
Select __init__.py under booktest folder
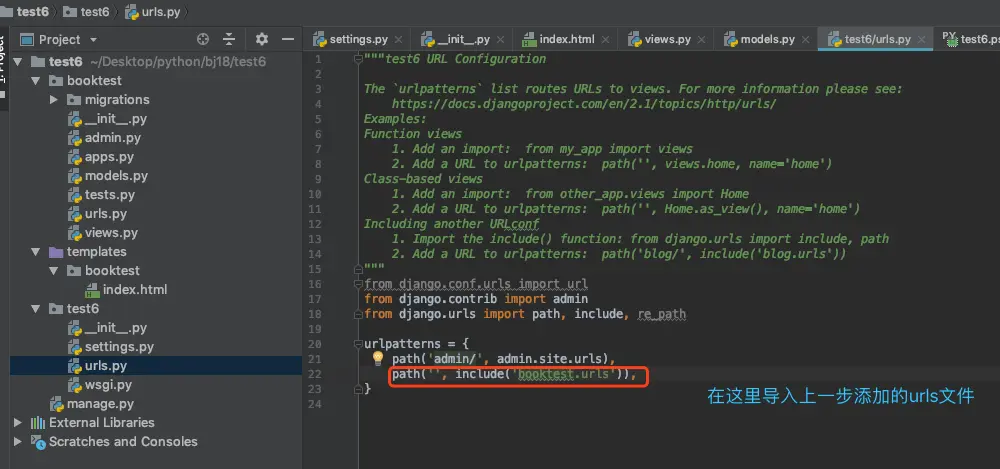pyautogui.click(x=115, y=119)
